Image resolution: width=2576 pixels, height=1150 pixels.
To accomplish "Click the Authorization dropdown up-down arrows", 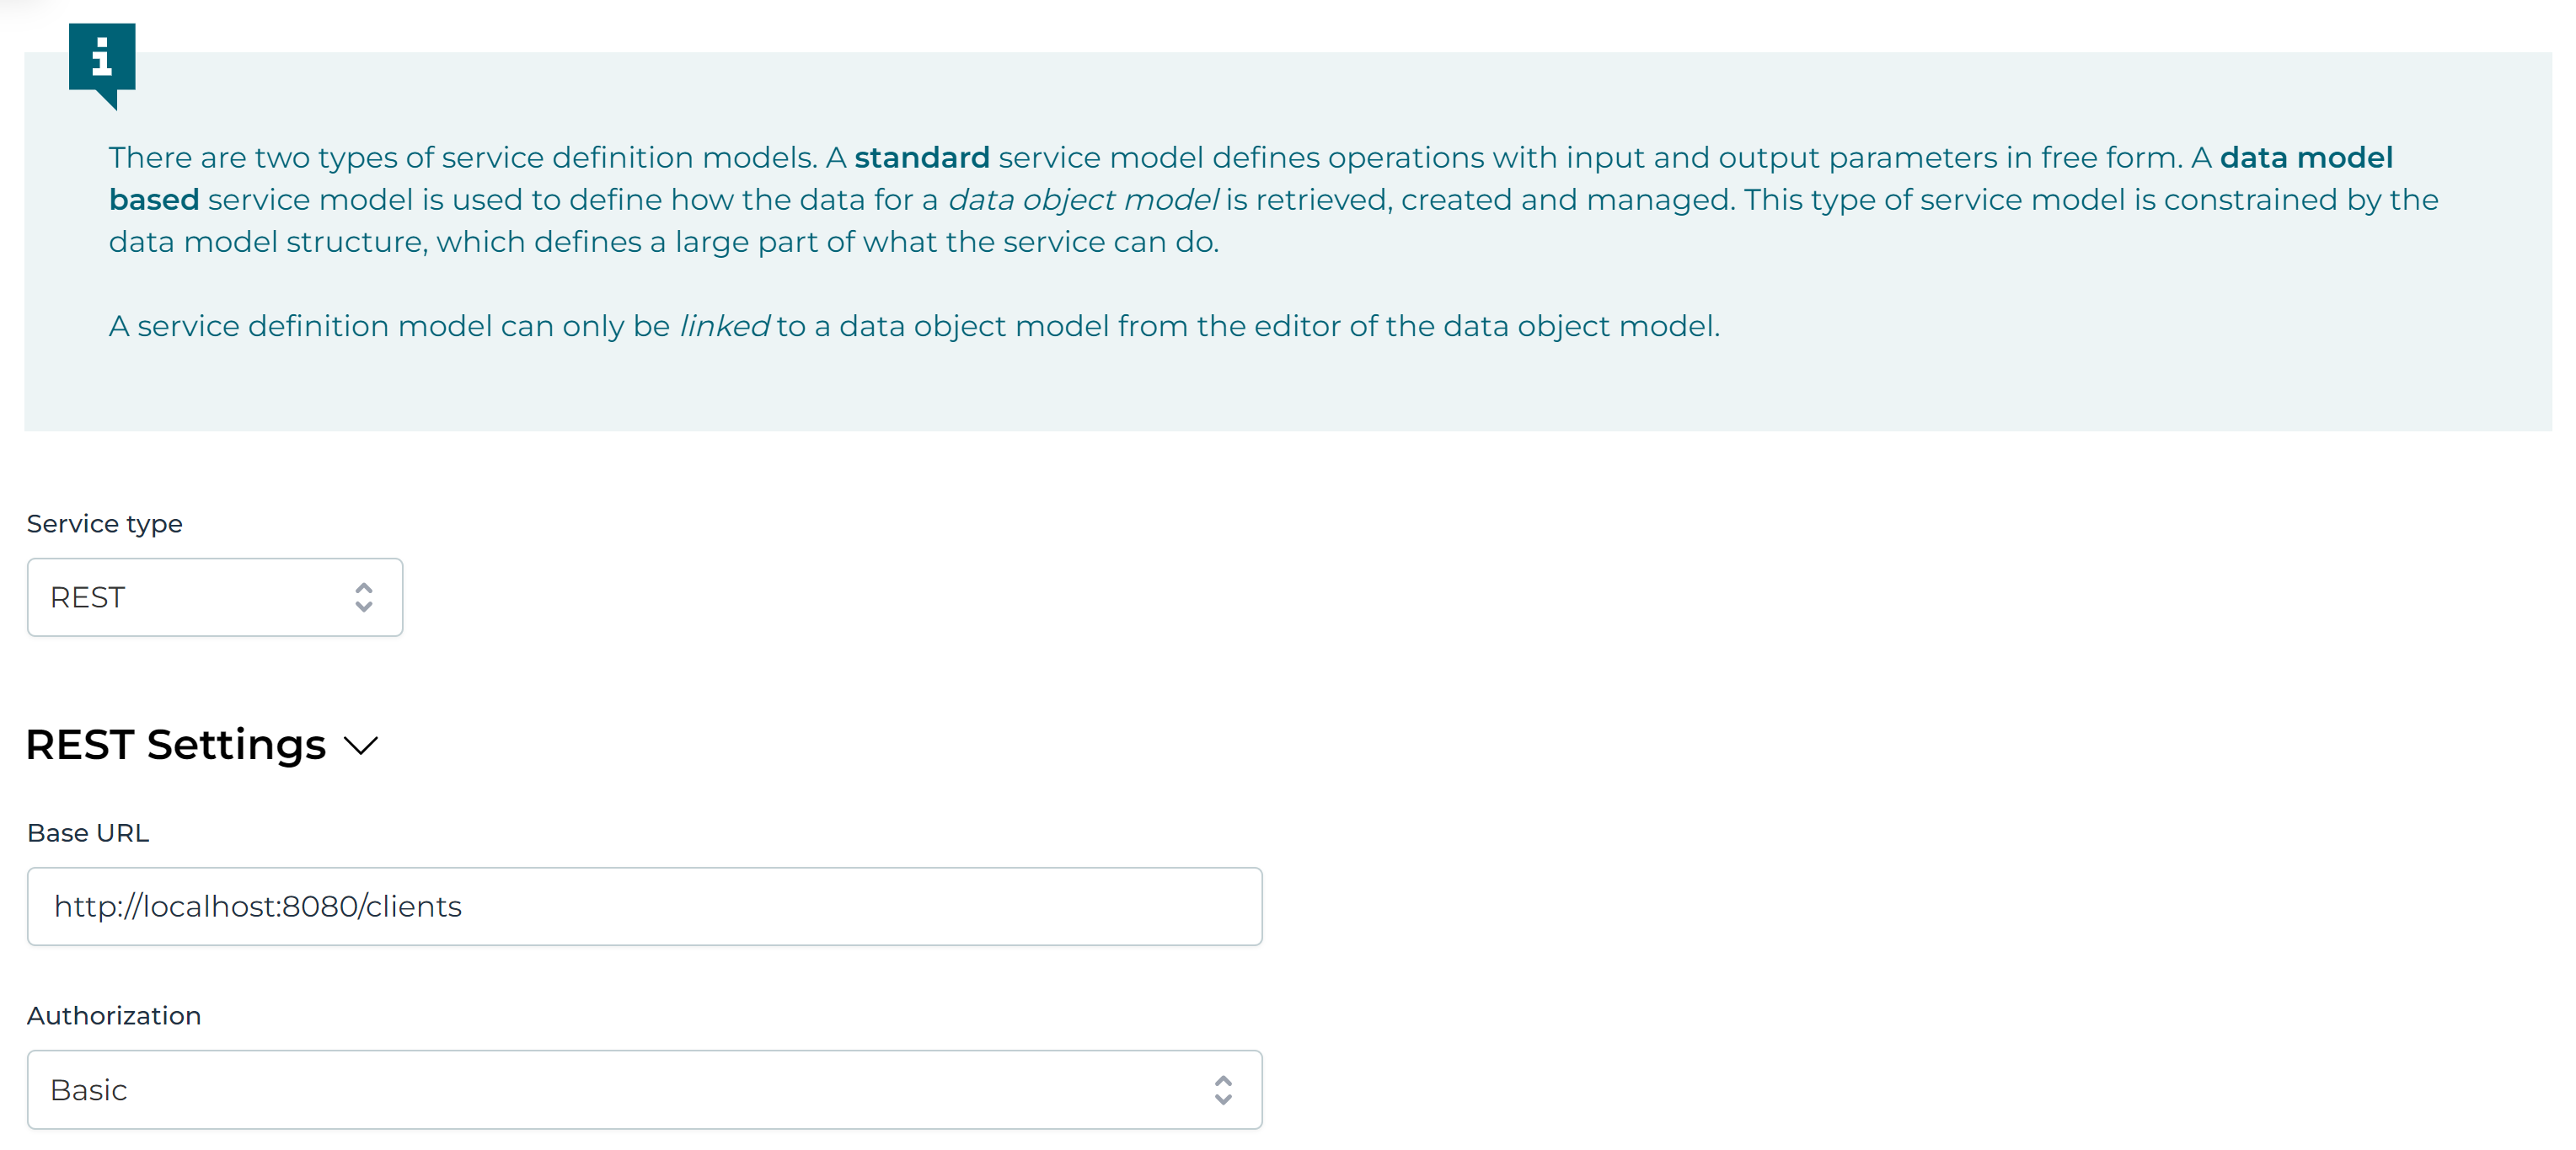I will point(1222,1089).
